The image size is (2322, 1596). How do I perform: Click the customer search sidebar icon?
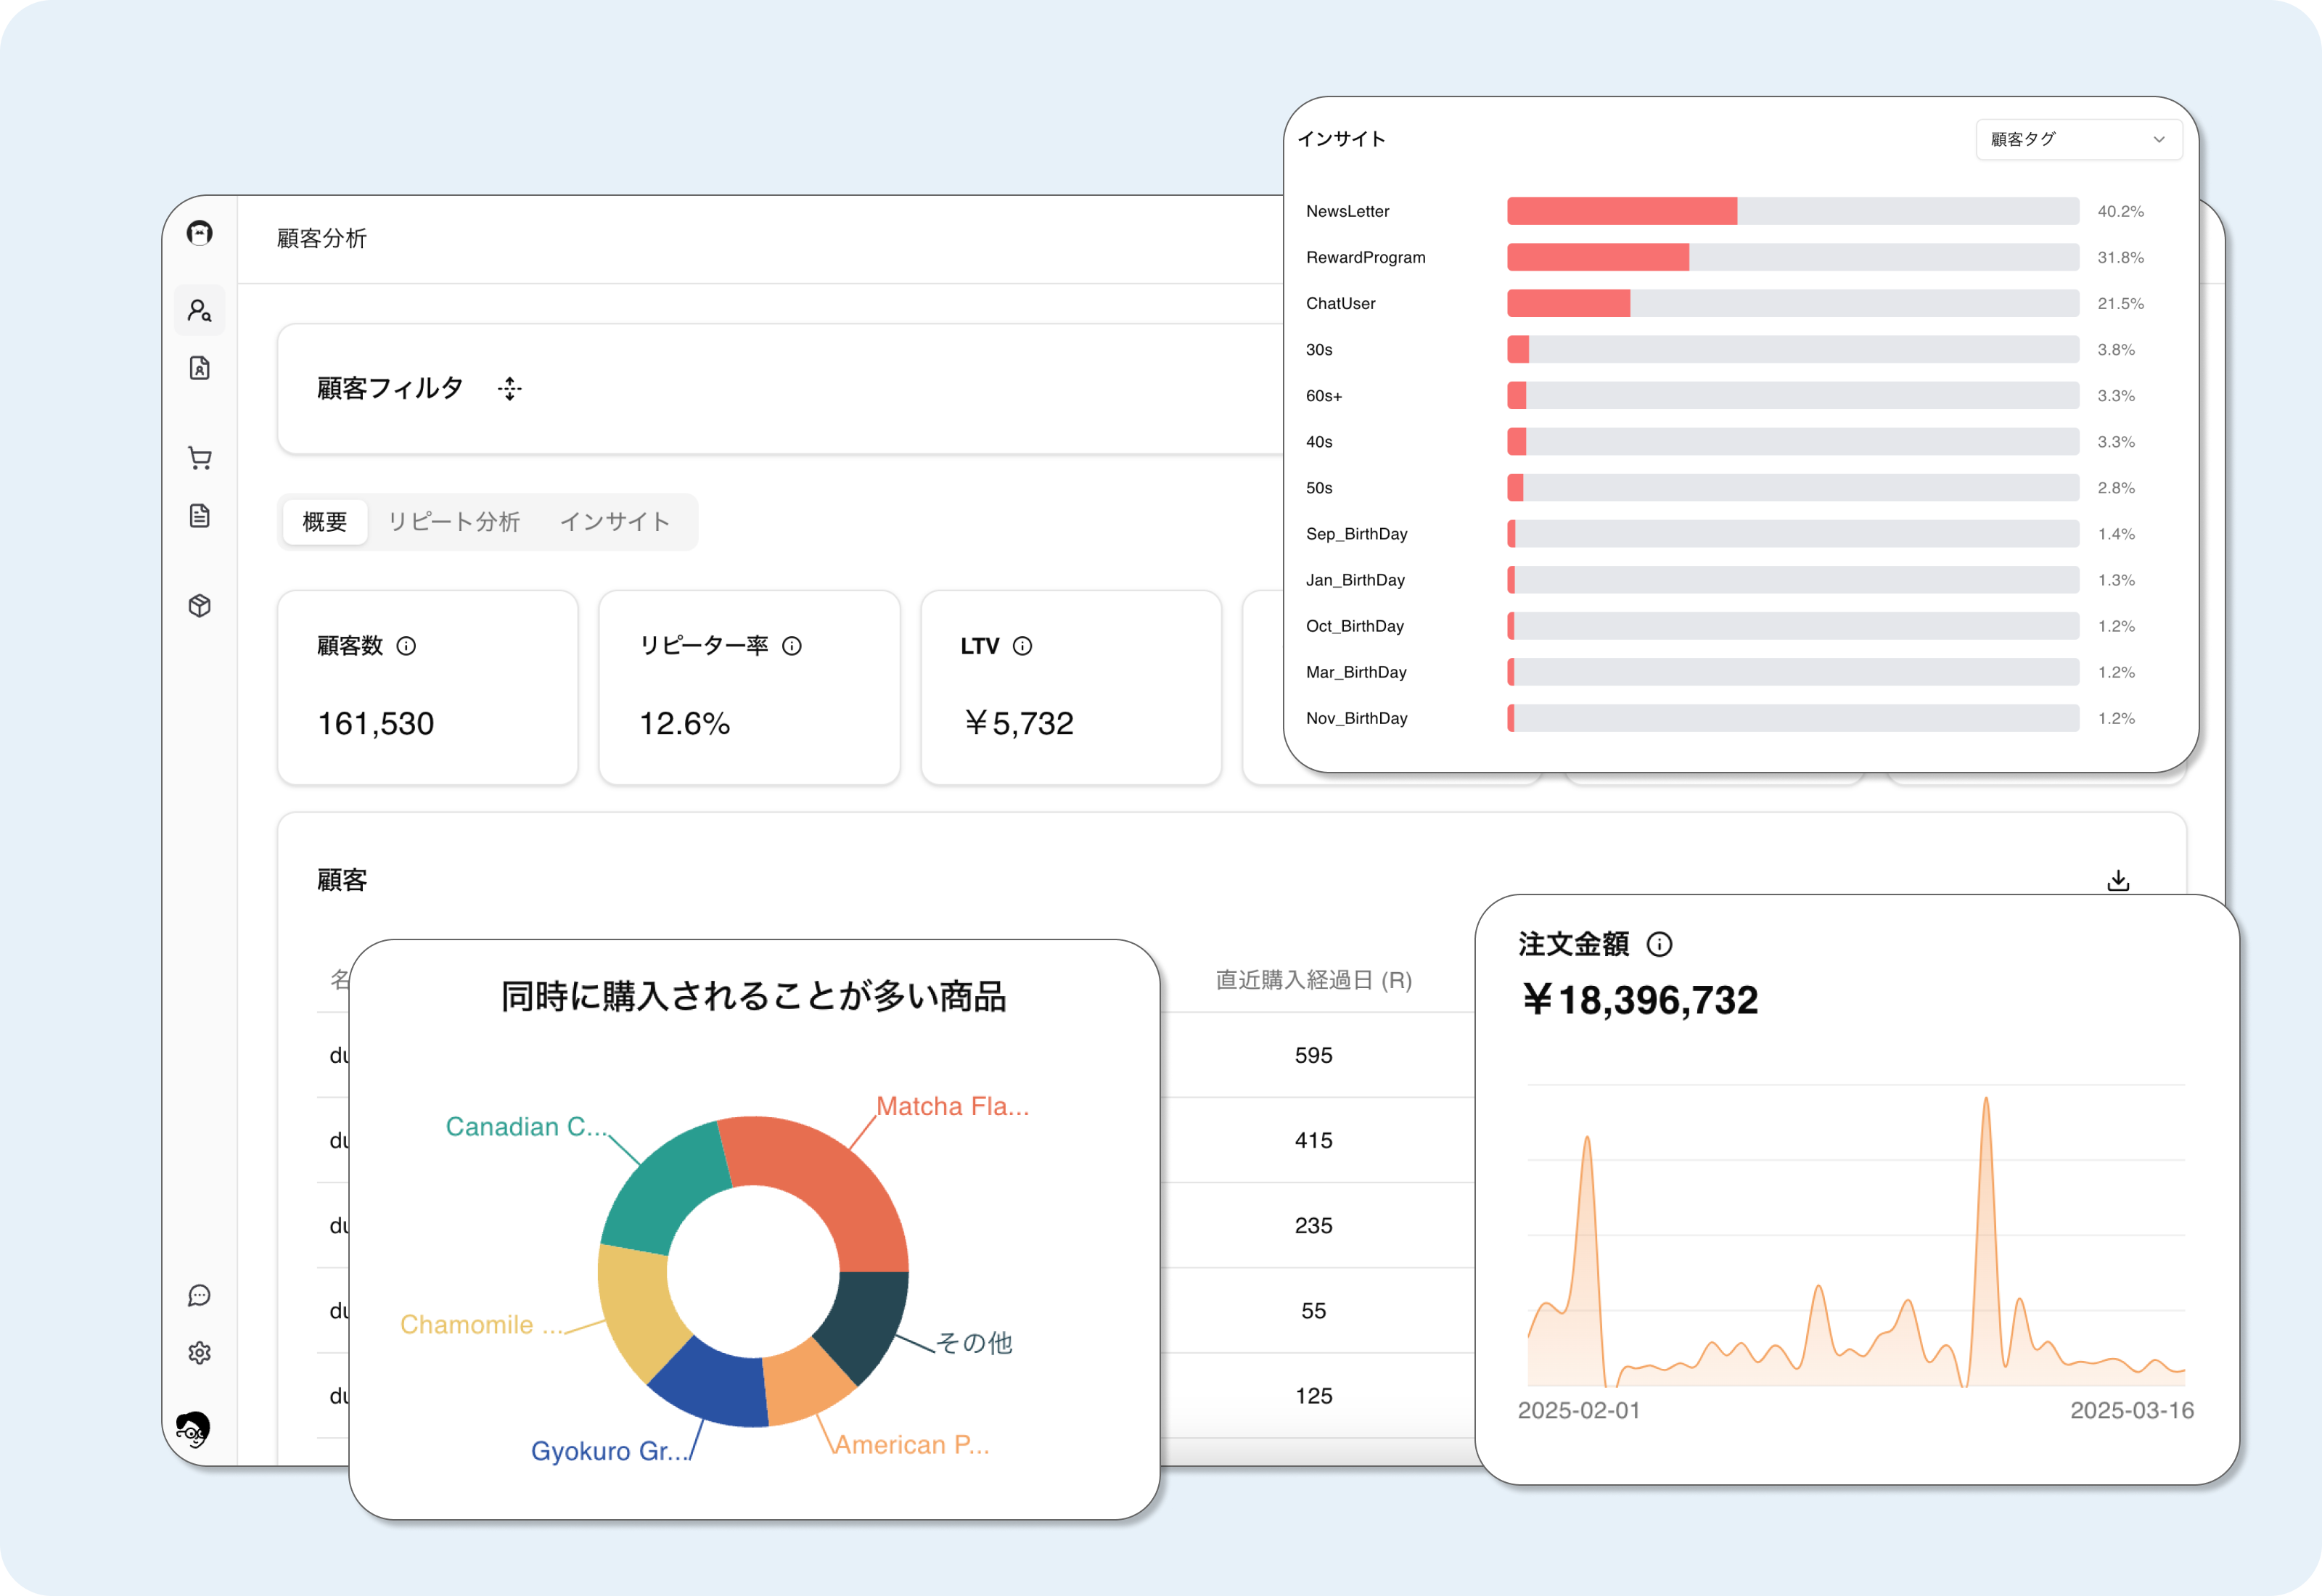[199, 311]
